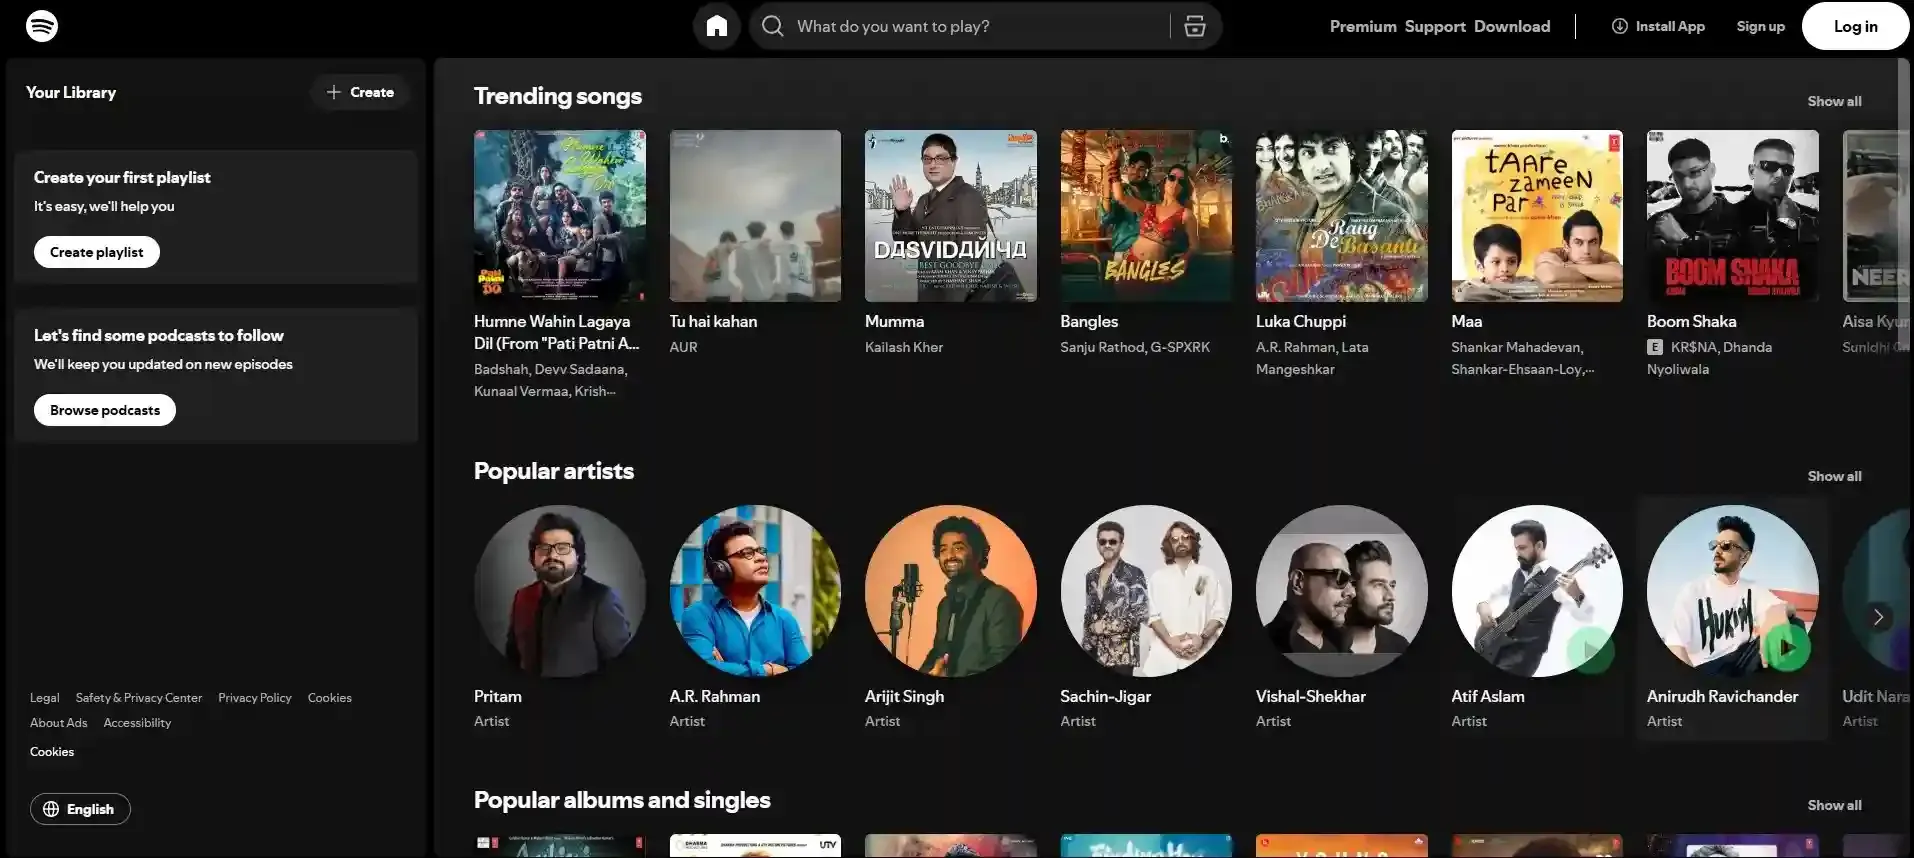Click Install App link
This screenshot has height=858, width=1914.
pyautogui.click(x=1658, y=26)
